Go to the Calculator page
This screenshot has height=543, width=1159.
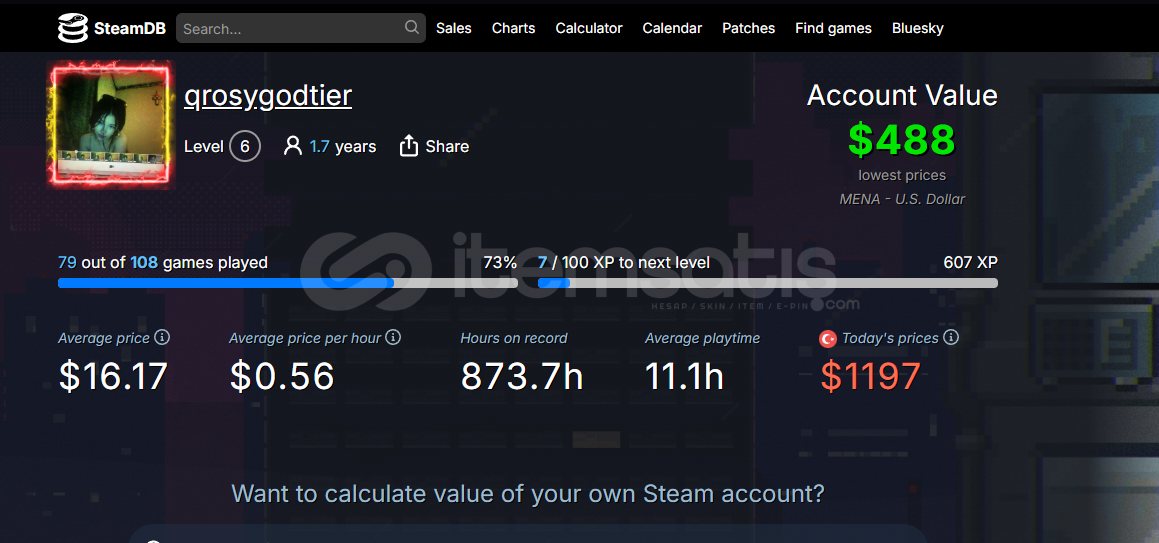pyautogui.click(x=589, y=28)
